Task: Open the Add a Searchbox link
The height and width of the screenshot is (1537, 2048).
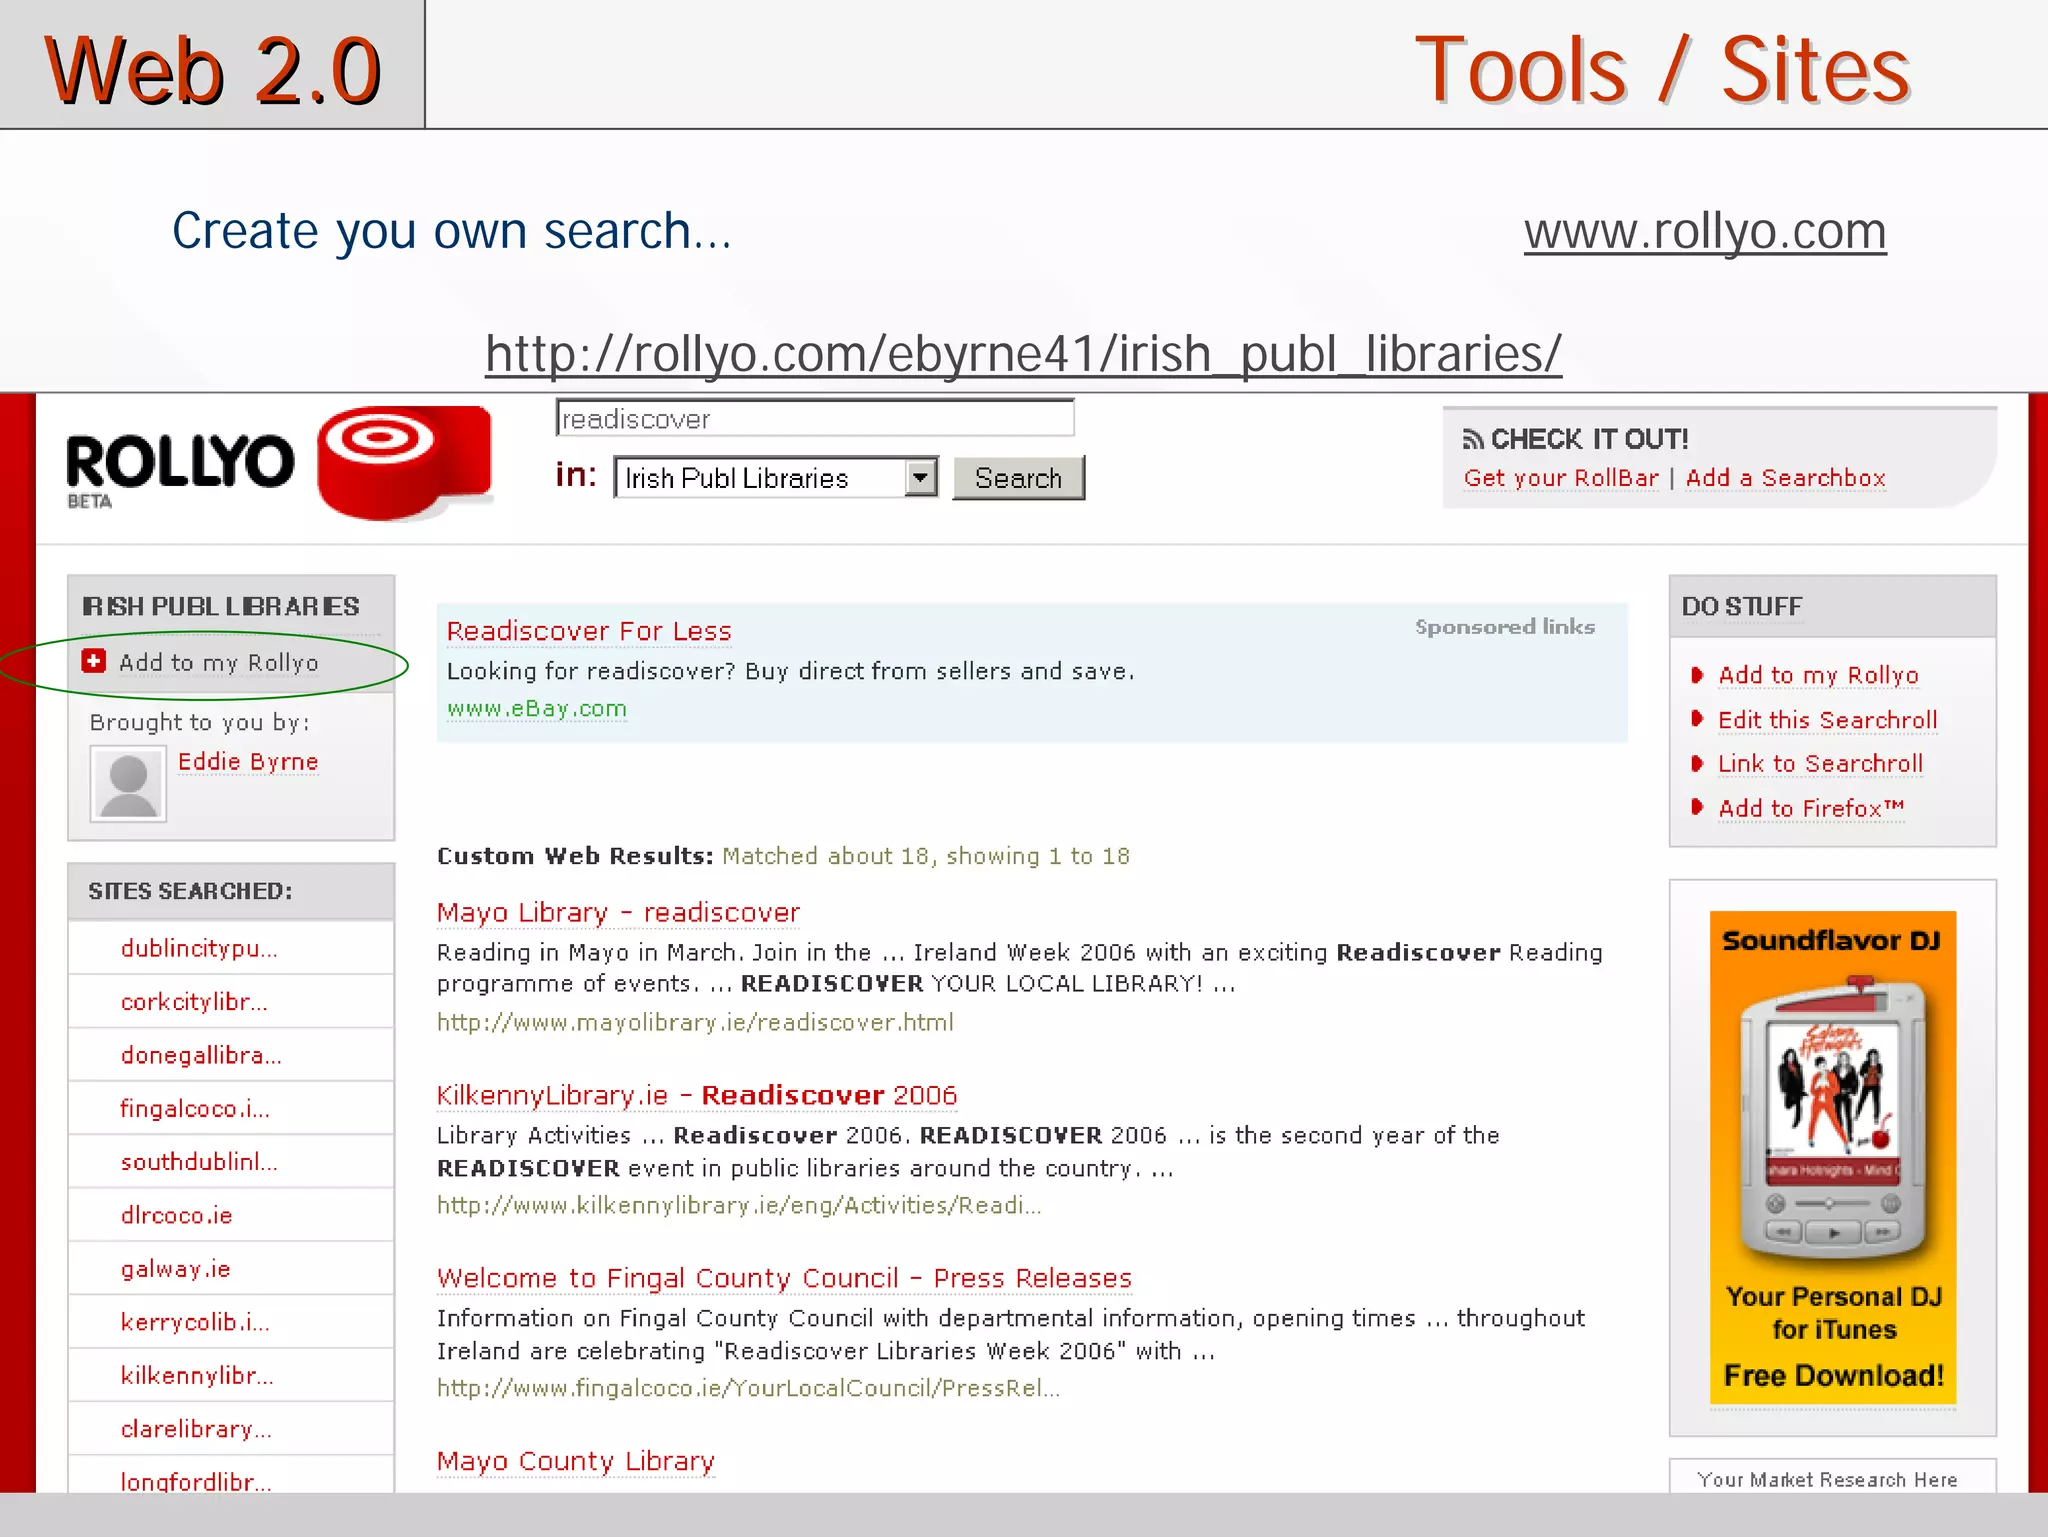Action: [x=1785, y=478]
